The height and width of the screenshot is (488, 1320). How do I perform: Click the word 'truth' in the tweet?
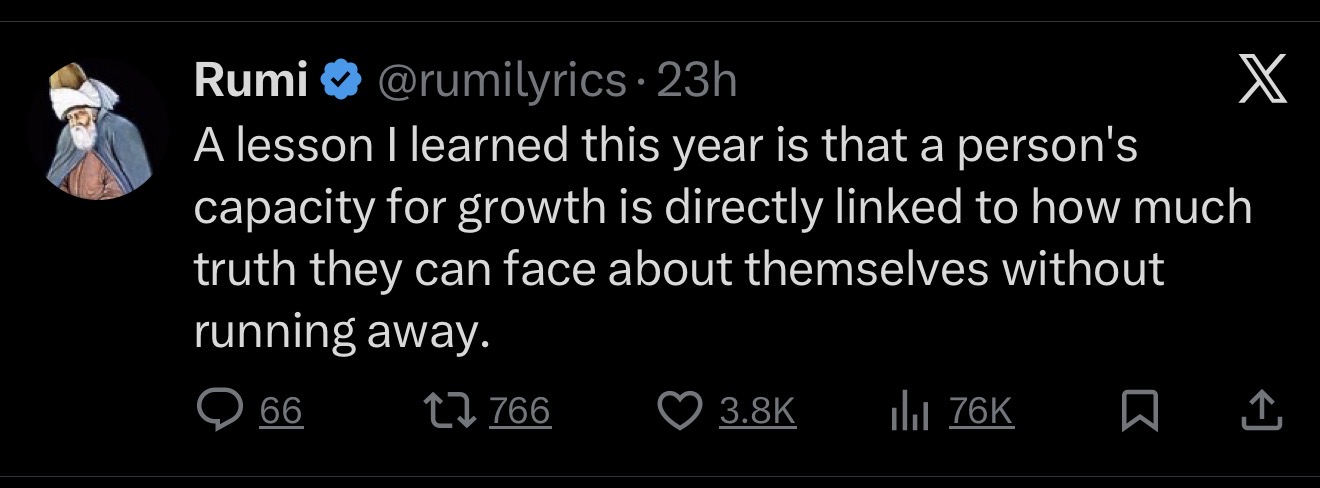pyautogui.click(x=240, y=270)
